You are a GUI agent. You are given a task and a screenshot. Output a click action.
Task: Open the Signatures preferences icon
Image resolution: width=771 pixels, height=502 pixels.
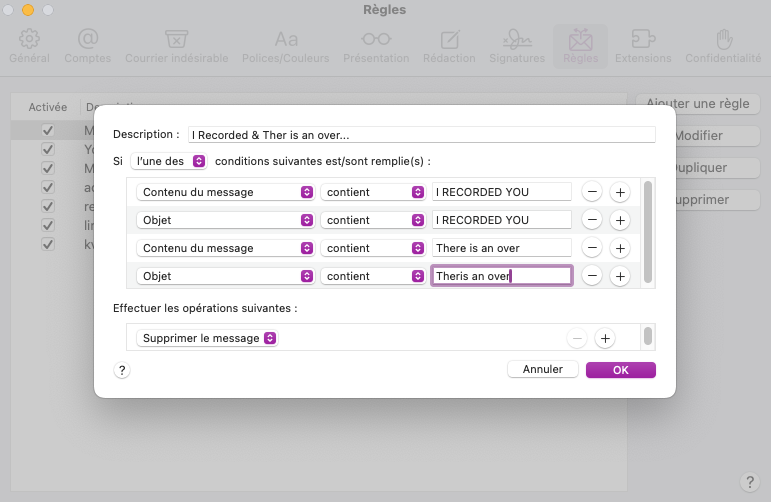(x=515, y=46)
